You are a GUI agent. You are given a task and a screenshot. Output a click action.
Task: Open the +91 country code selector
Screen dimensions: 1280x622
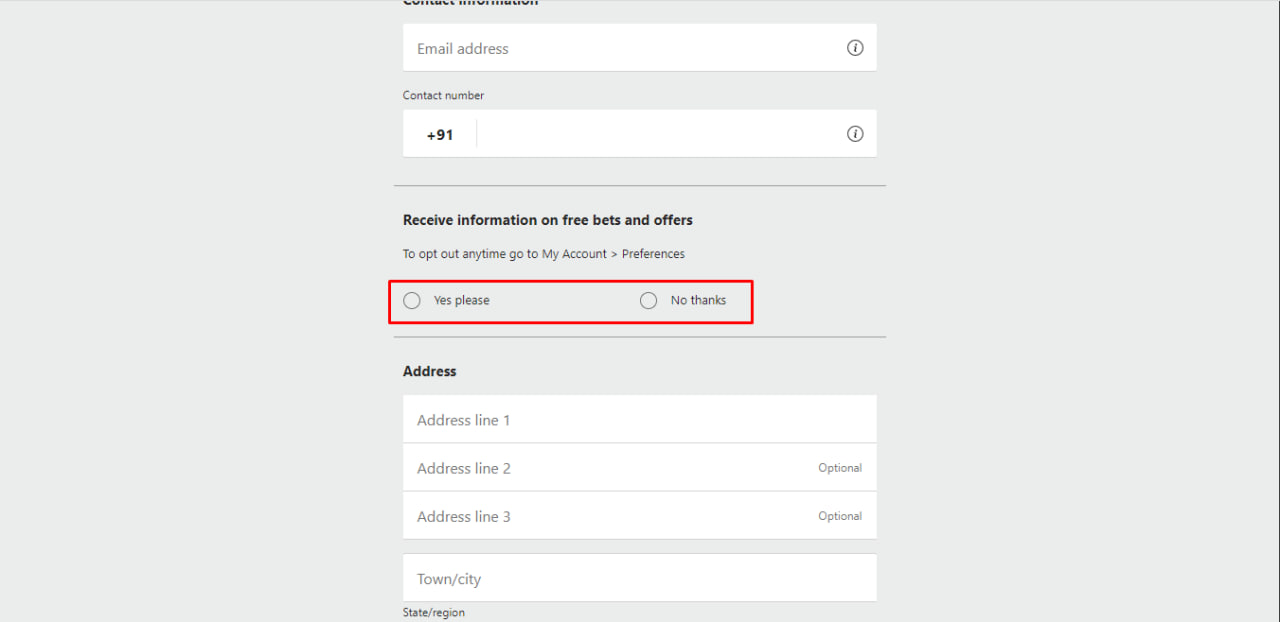pyautogui.click(x=440, y=135)
